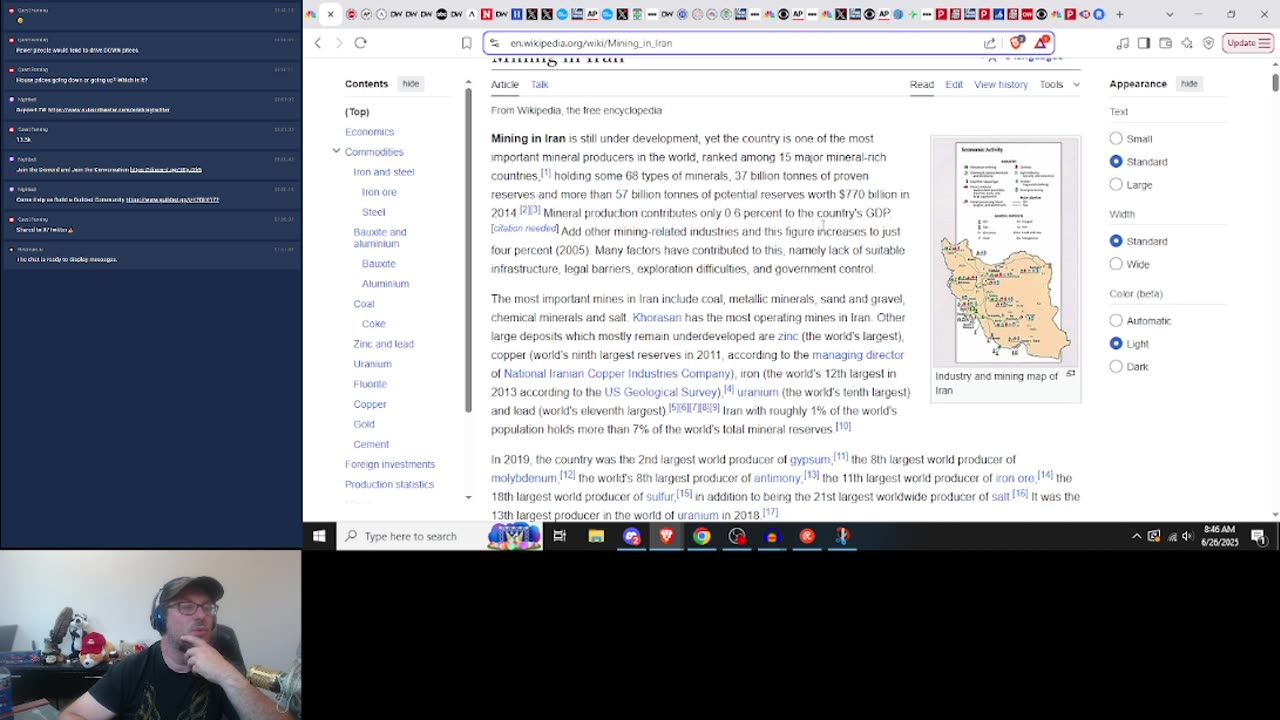This screenshot has width=1280, height=720.
Task: Open Brave Rewards triangle icon
Action: tap(1041, 42)
